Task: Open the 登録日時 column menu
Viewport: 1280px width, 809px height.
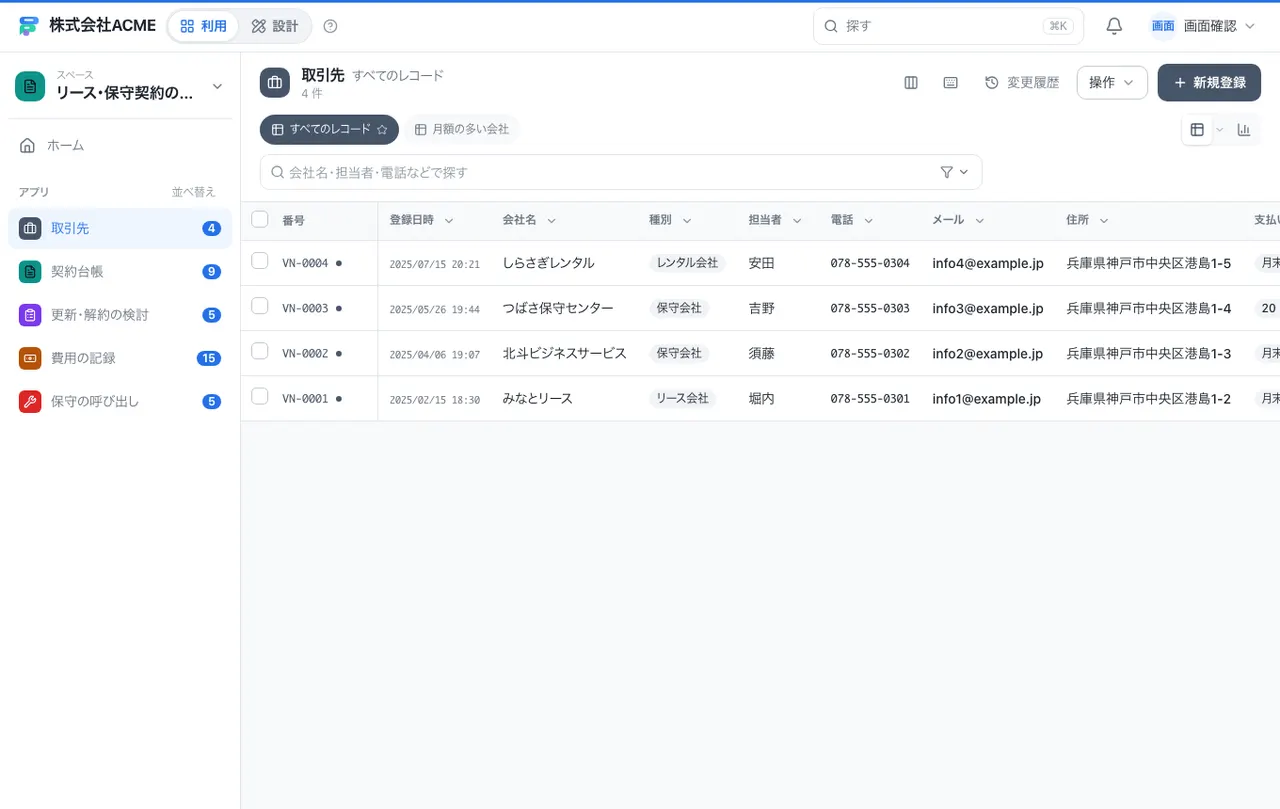Action: pyautogui.click(x=449, y=221)
